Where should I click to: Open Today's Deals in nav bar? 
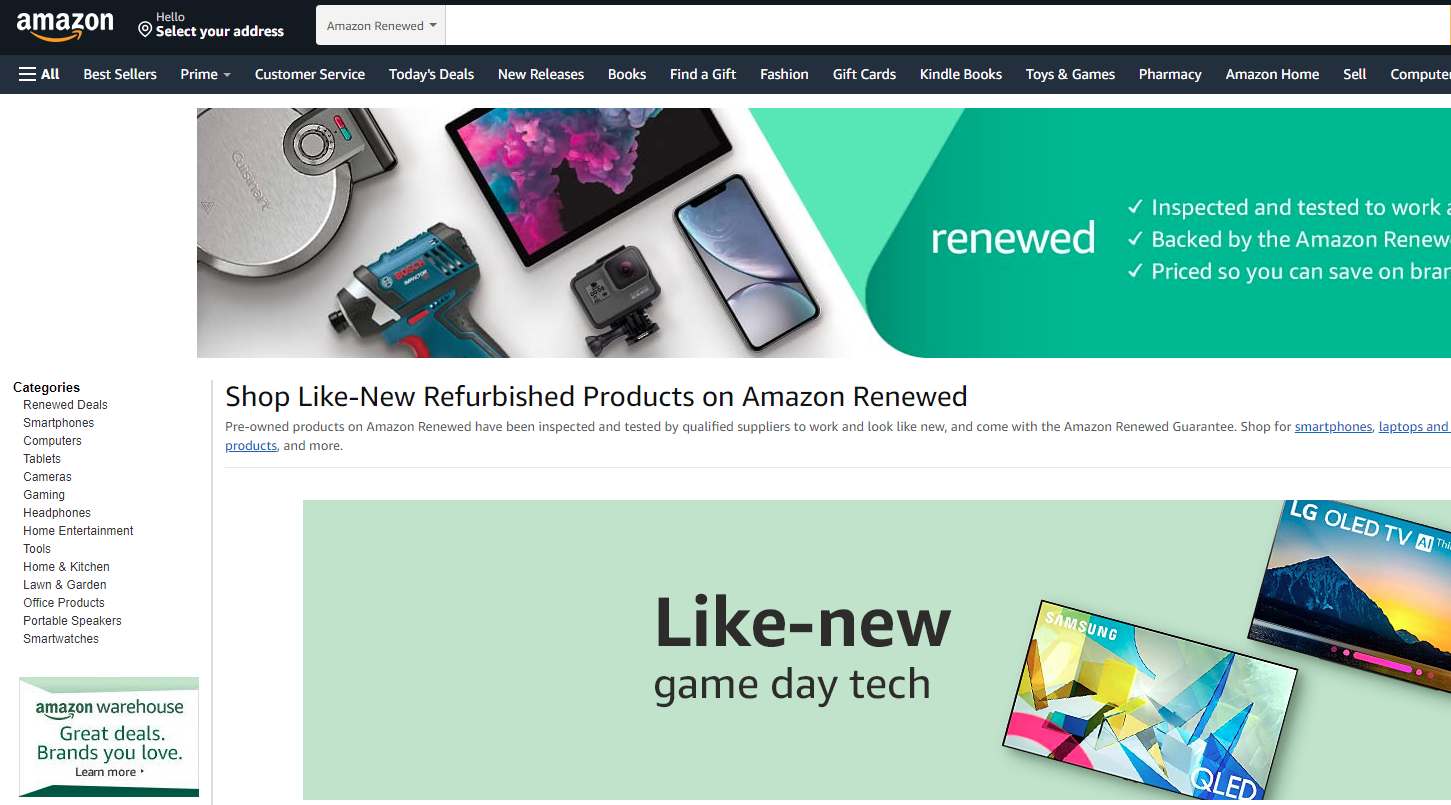(431, 74)
